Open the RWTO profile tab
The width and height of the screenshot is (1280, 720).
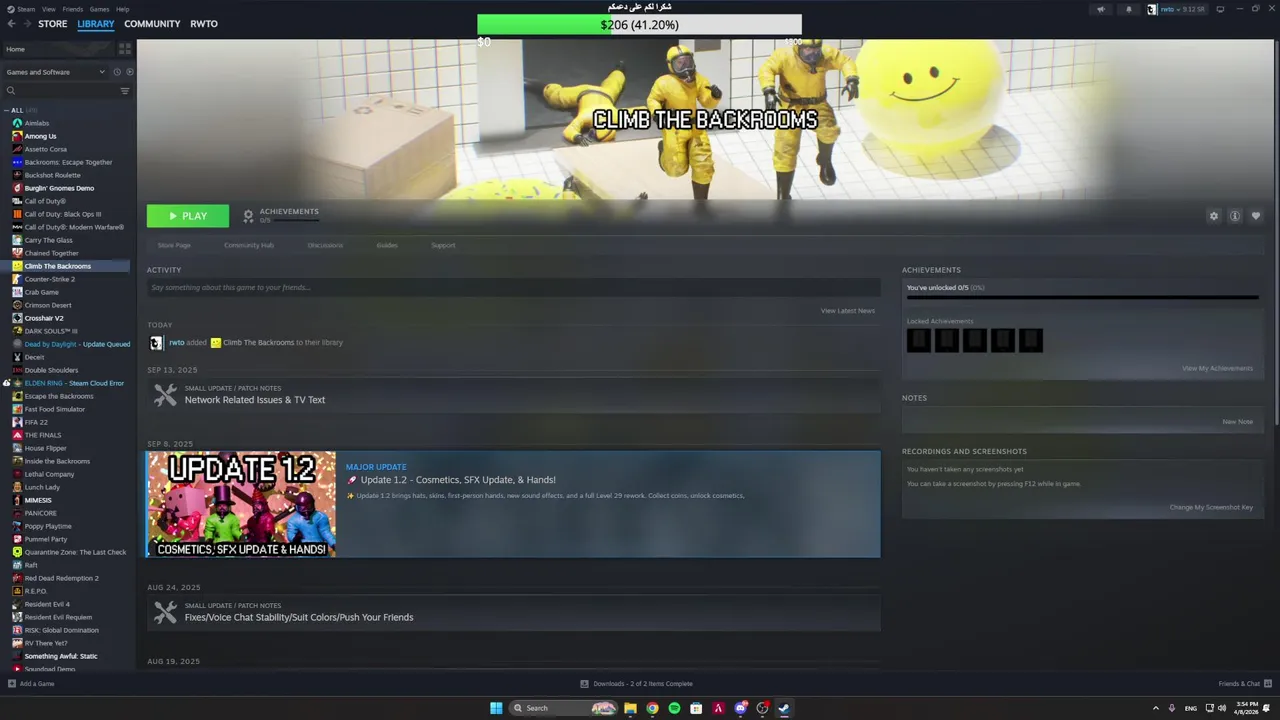click(x=204, y=24)
